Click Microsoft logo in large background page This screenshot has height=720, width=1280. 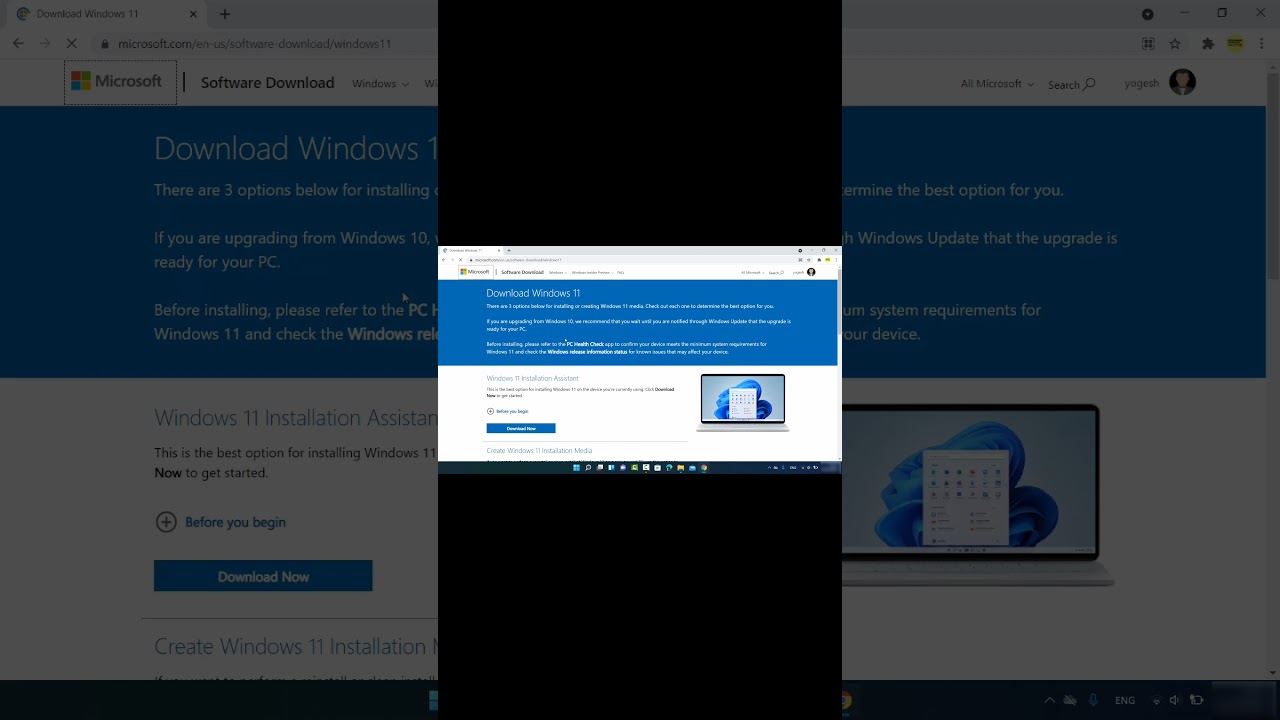[x=120, y=82]
